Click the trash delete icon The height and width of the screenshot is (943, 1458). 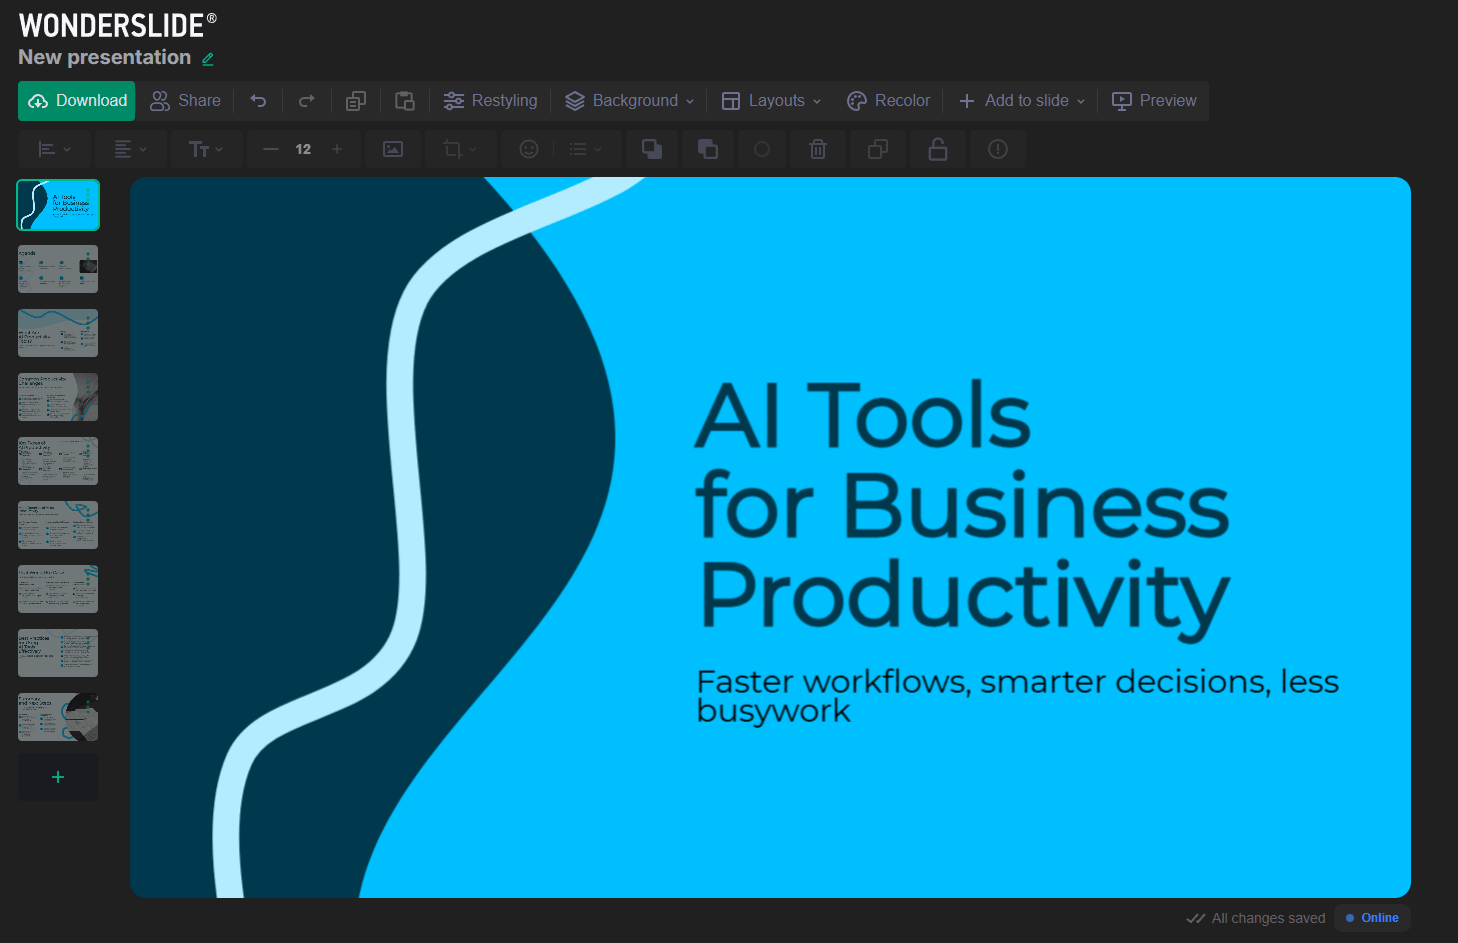click(818, 149)
